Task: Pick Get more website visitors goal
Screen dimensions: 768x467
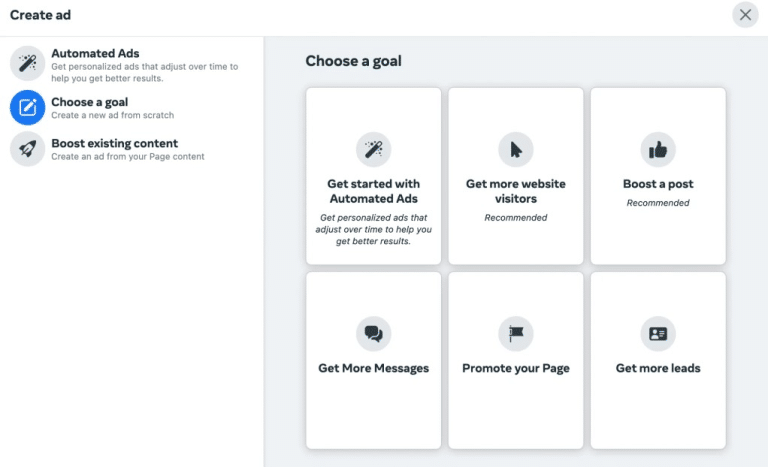Action: (x=515, y=191)
